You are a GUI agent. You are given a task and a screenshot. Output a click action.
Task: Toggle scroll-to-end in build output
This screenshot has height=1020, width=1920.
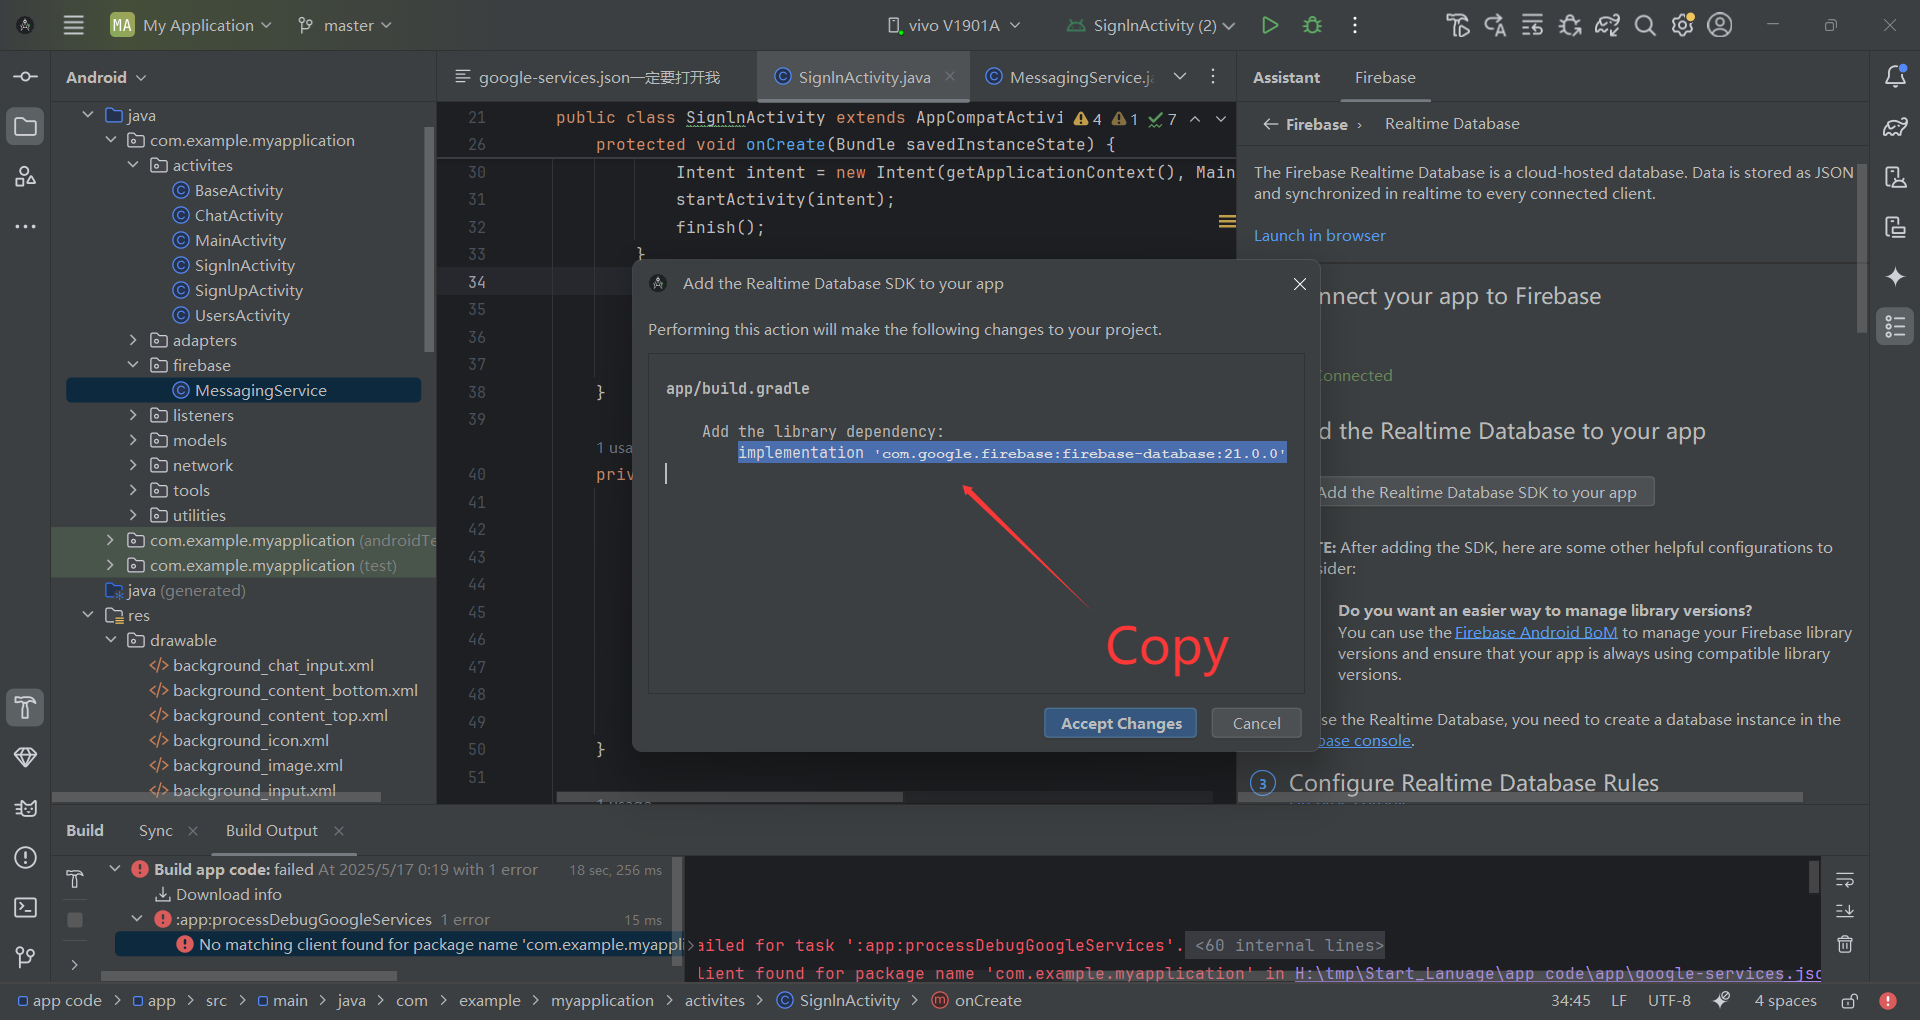(1845, 911)
